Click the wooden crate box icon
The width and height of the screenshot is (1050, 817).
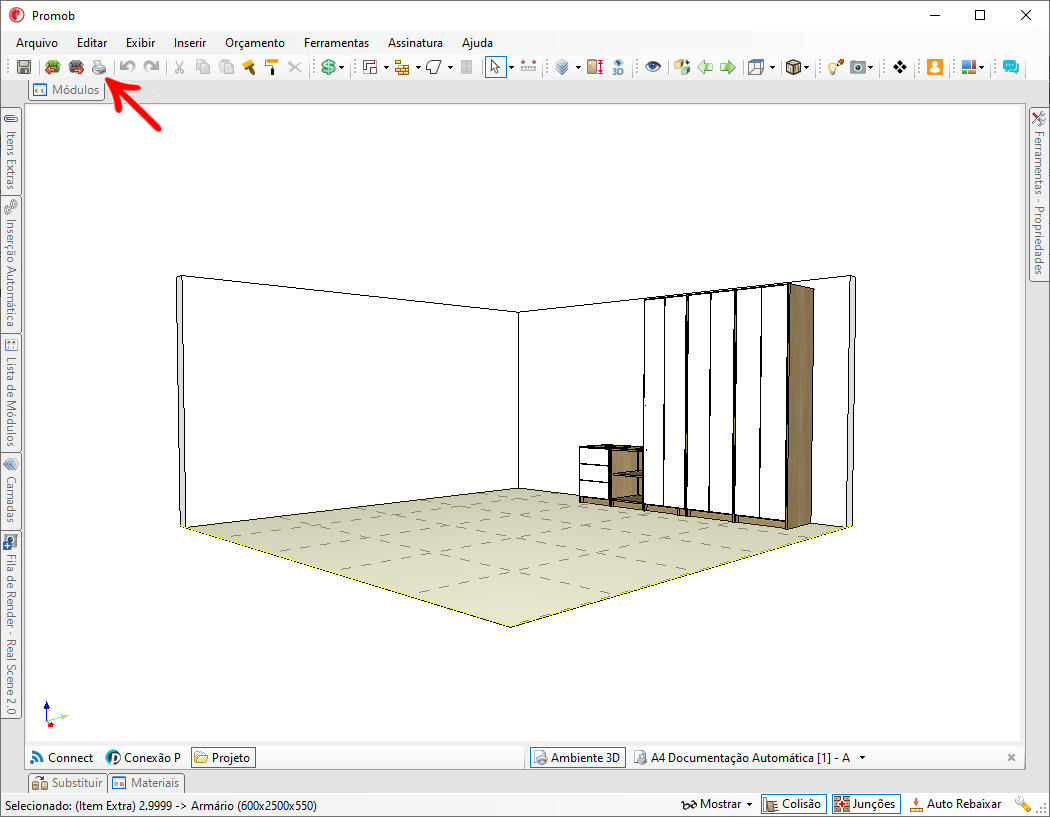point(794,67)
